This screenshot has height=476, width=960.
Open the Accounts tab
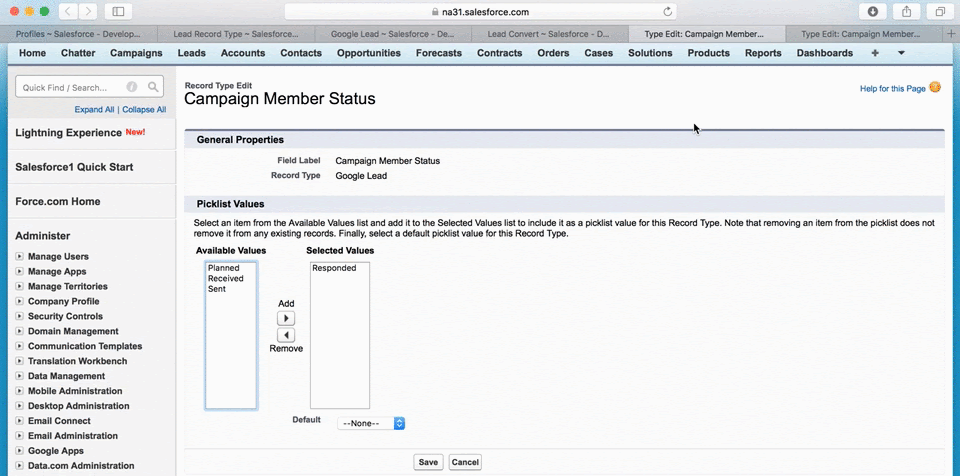click(x=243, y=53)
